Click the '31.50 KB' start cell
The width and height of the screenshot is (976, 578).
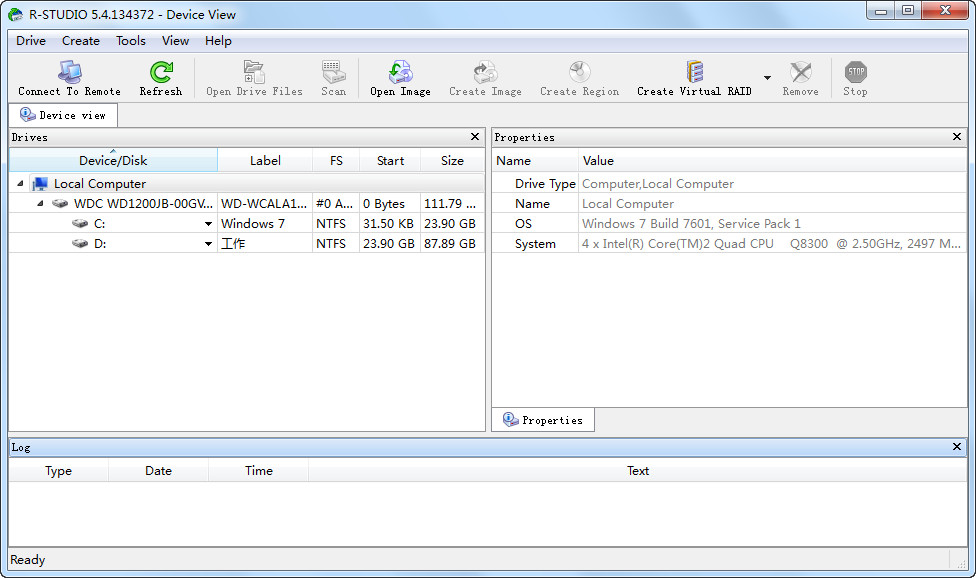pos(390,223)
